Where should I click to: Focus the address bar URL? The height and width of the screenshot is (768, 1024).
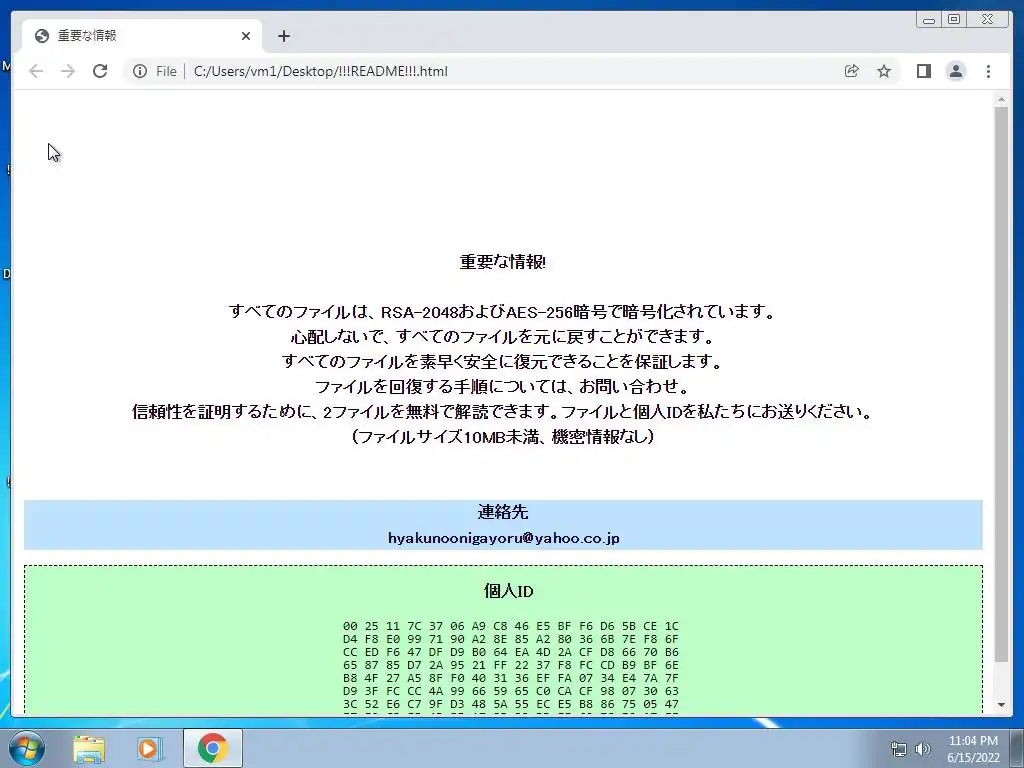tap(321, 71)
